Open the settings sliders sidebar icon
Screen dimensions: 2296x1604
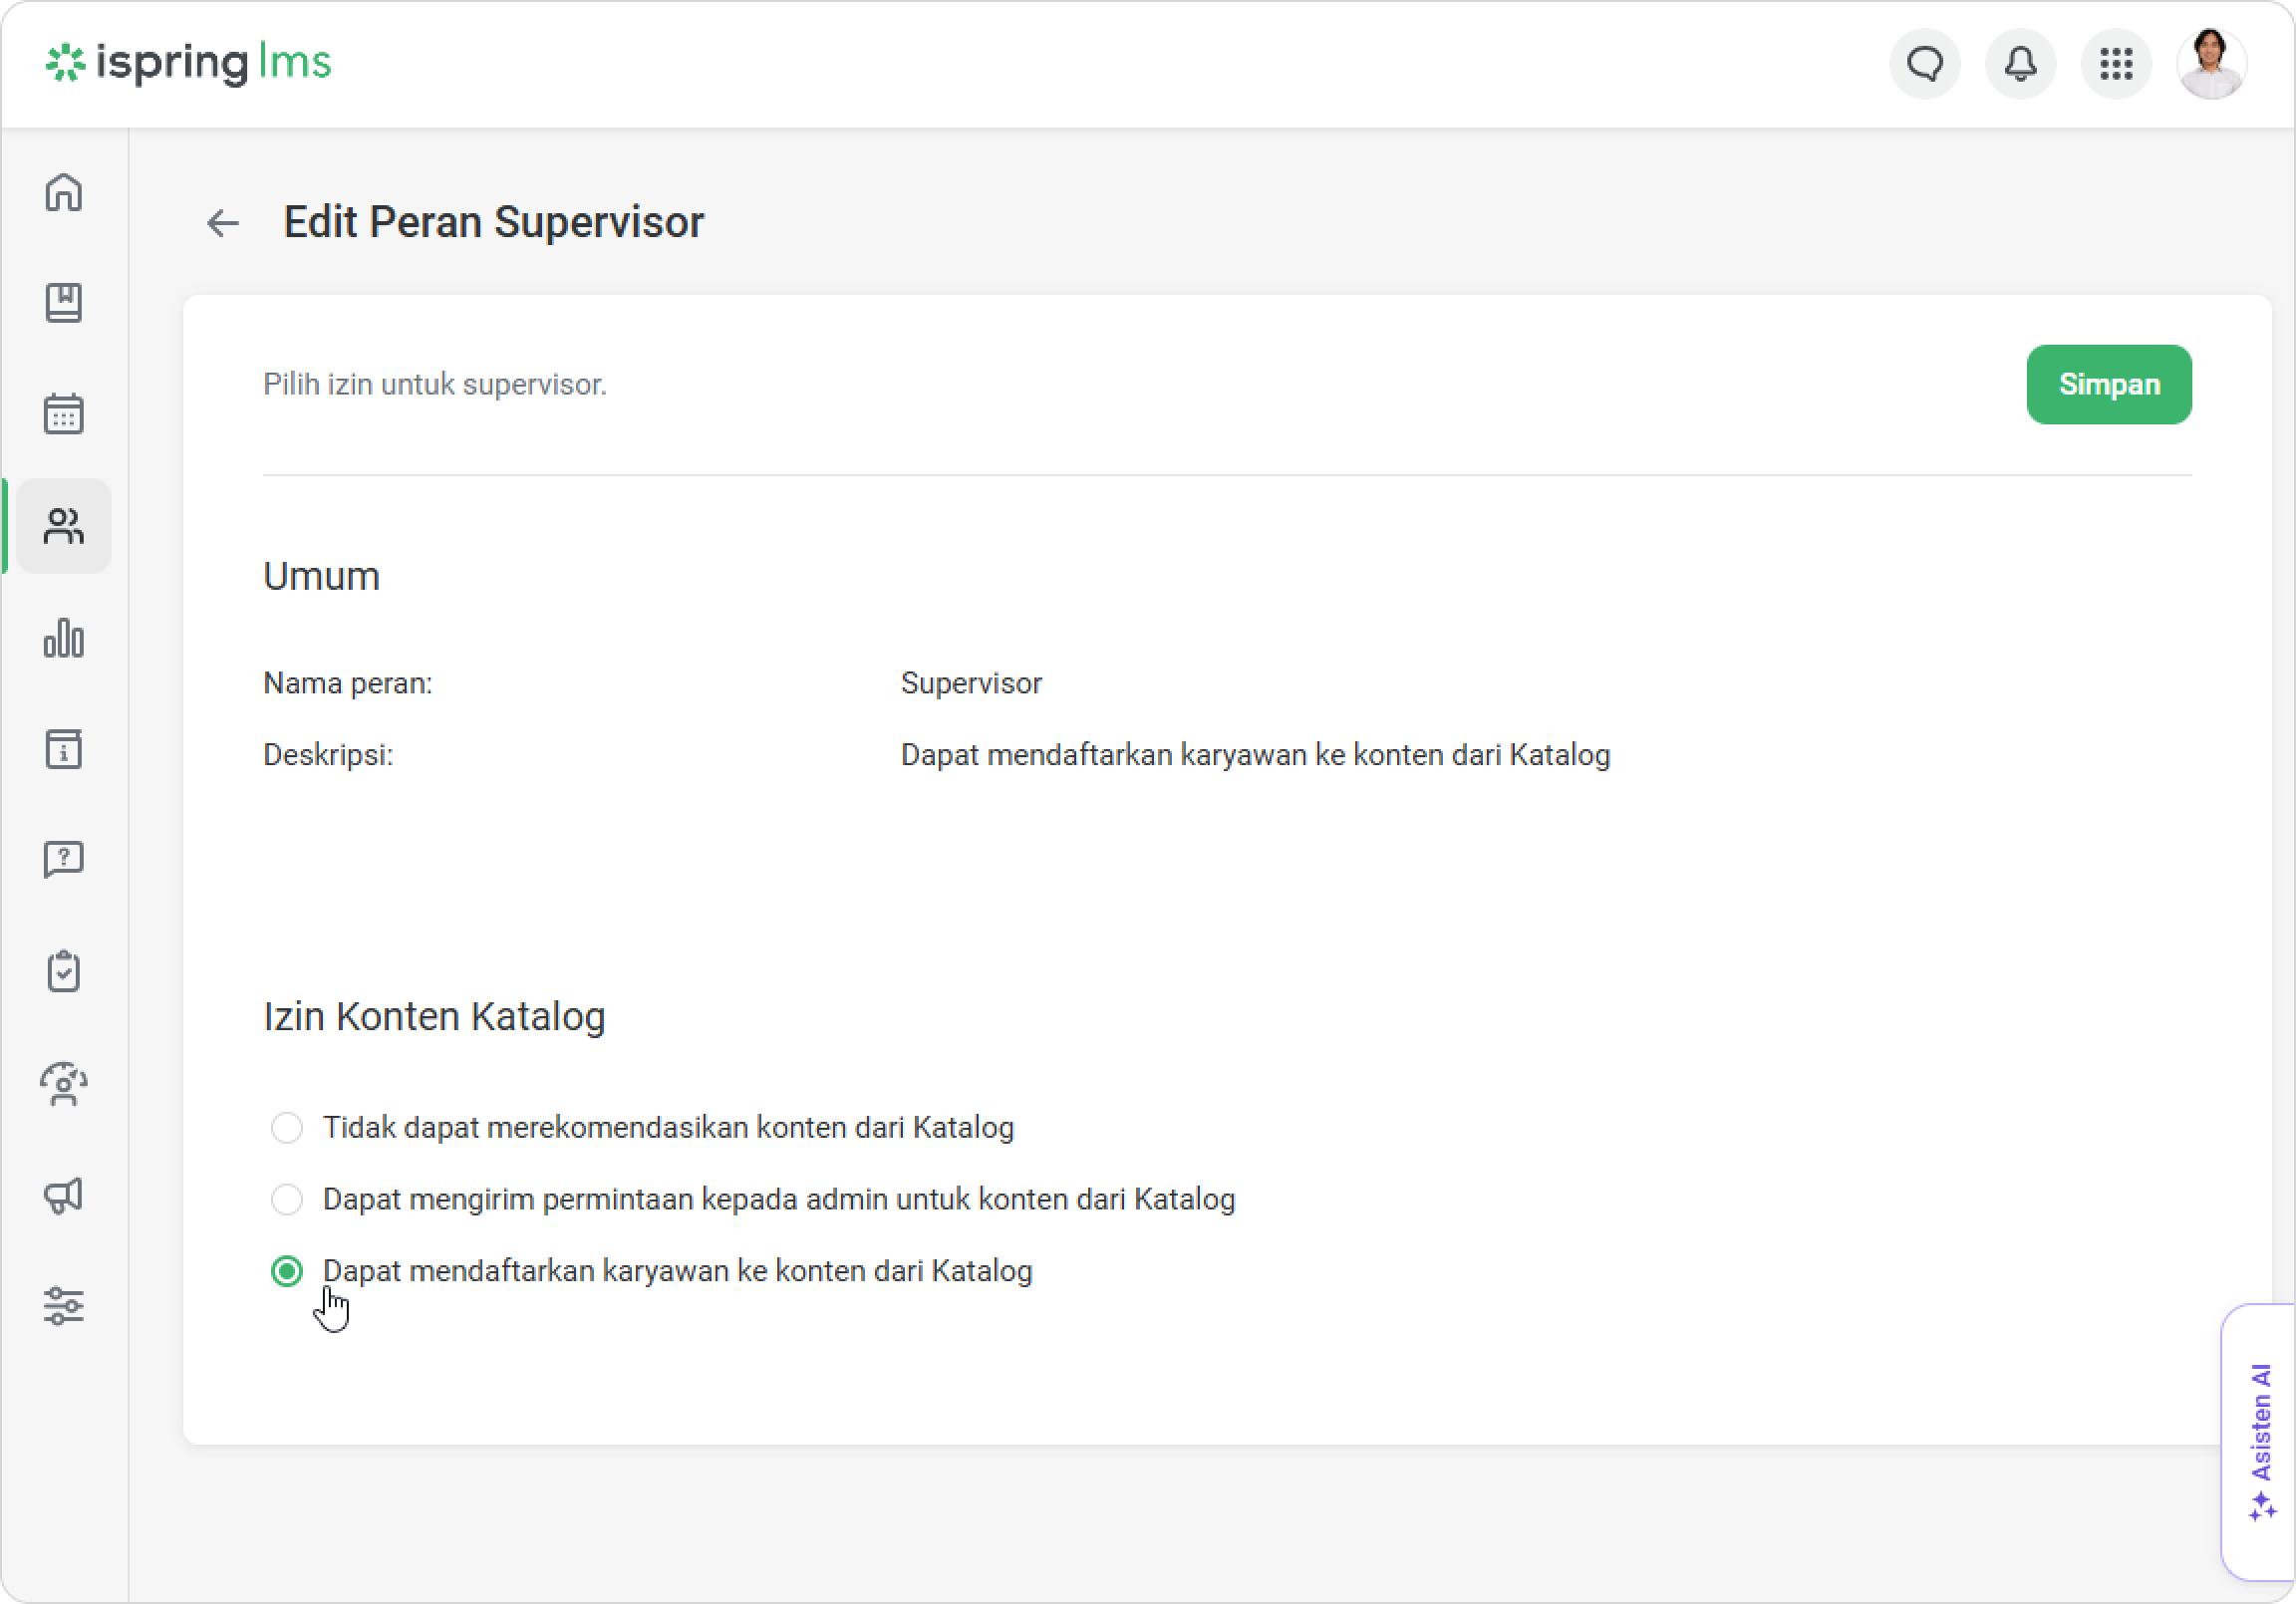click(64, 1306)
